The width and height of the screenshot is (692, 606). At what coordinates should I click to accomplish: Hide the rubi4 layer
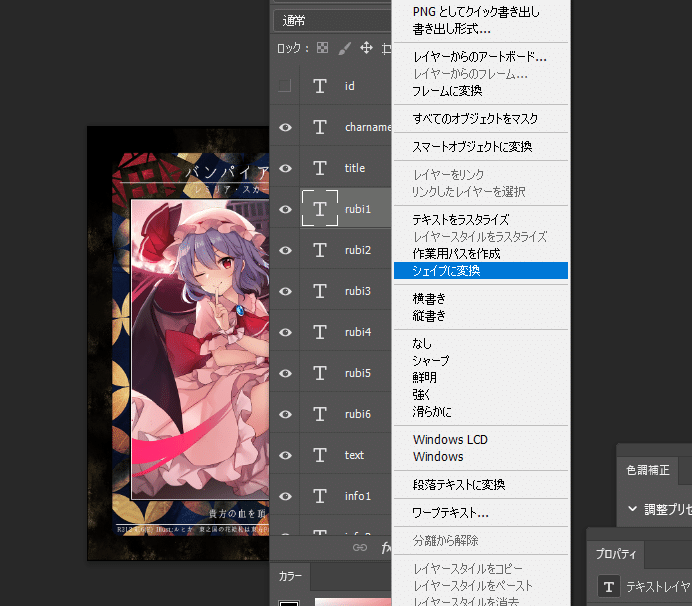pos(286,332)
